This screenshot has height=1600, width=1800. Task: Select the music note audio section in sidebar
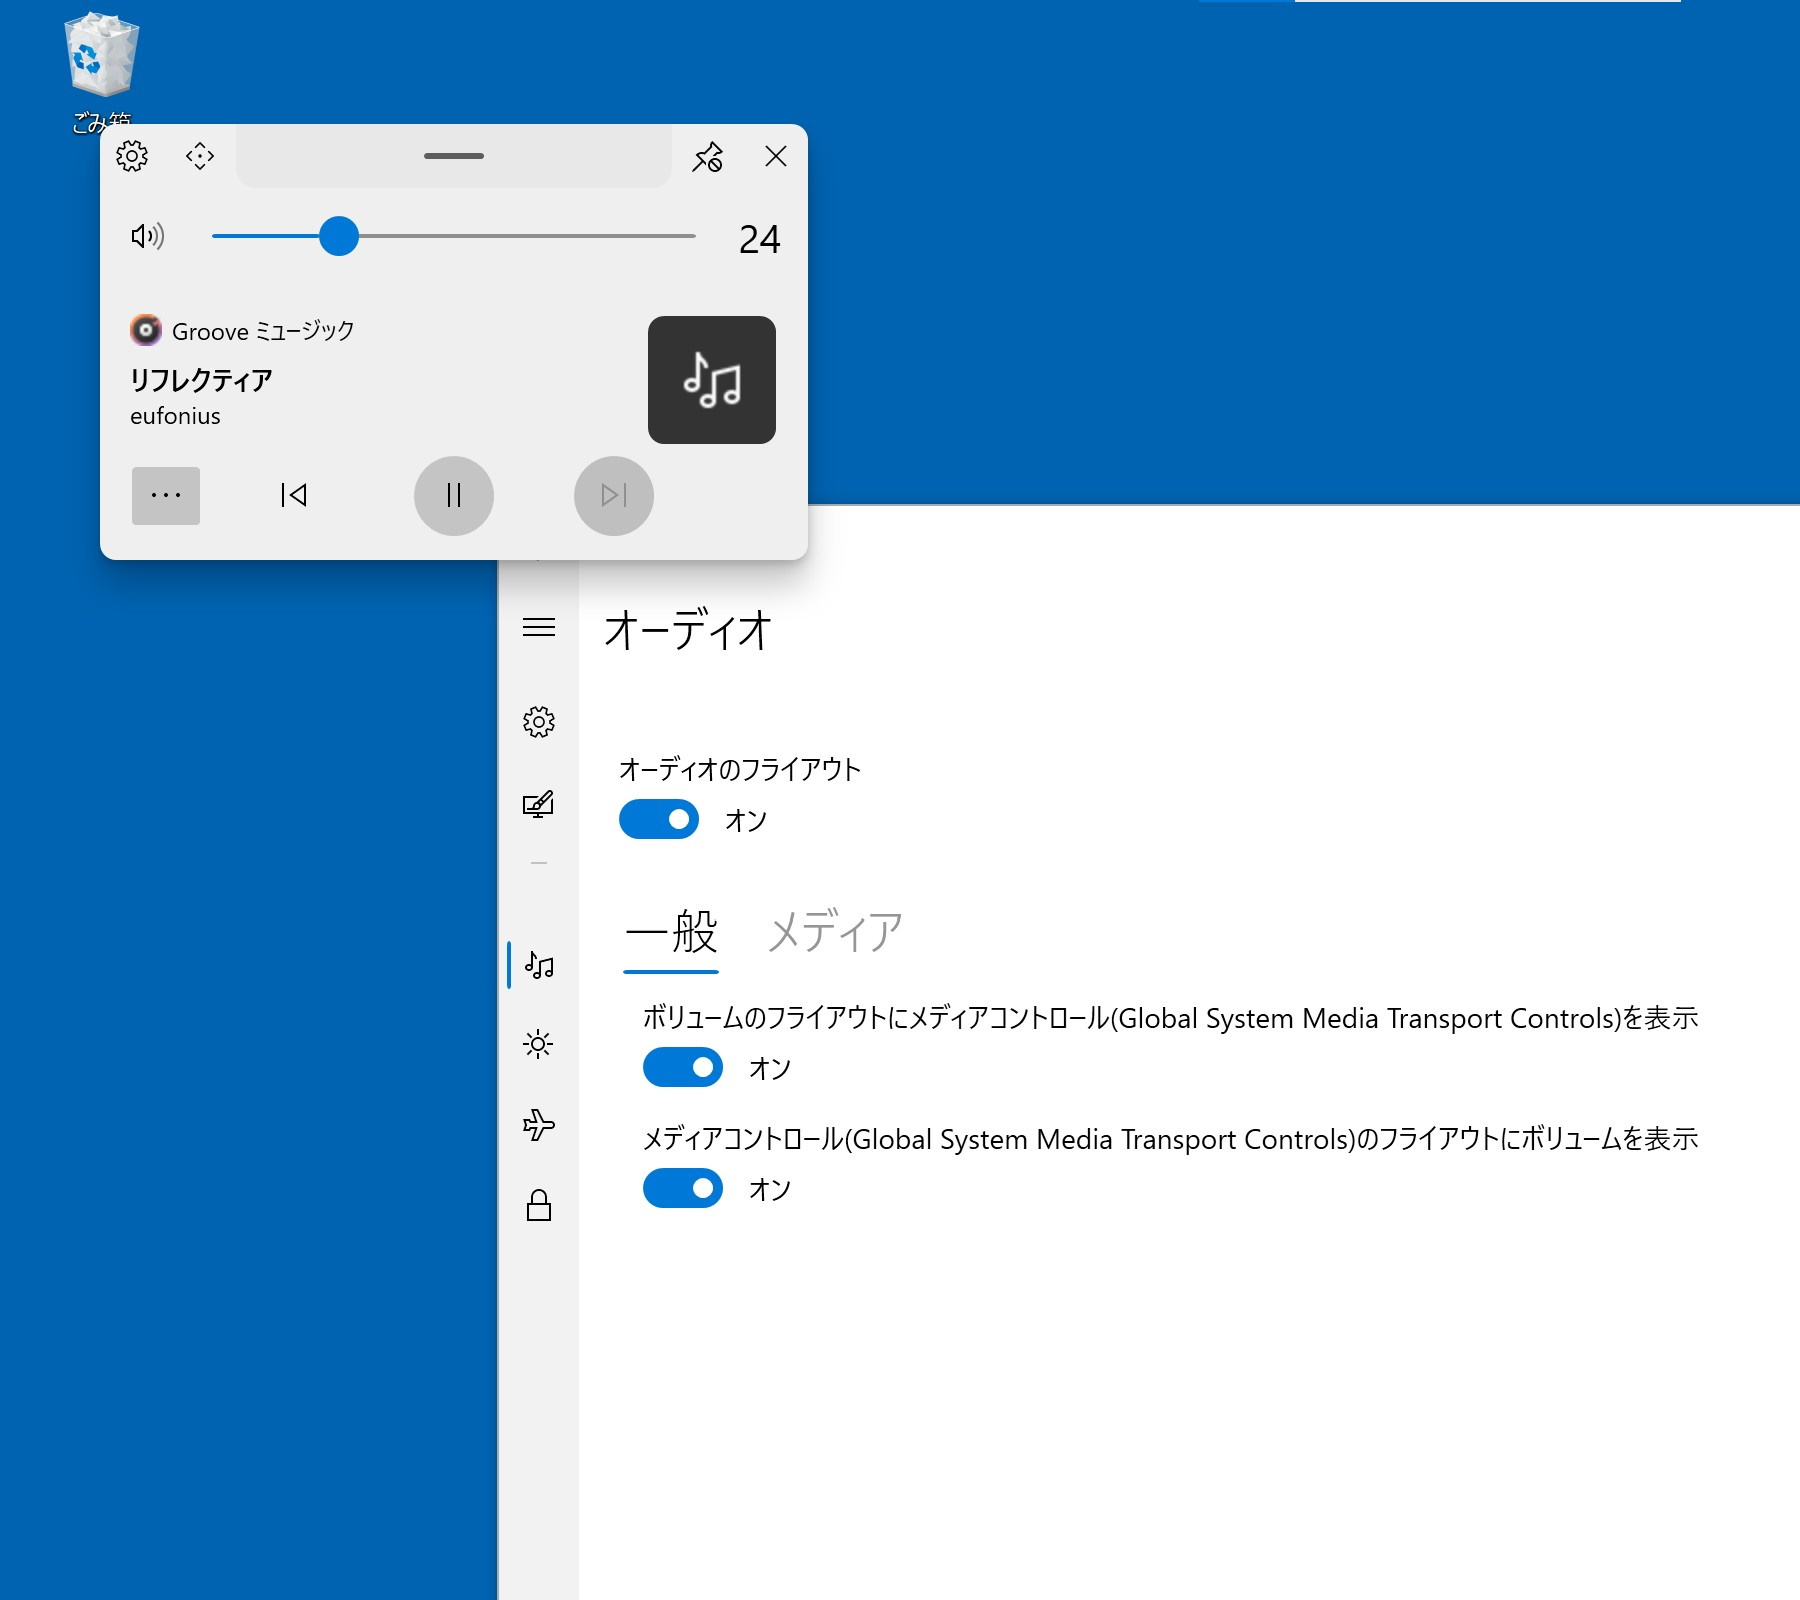(541, 965)
